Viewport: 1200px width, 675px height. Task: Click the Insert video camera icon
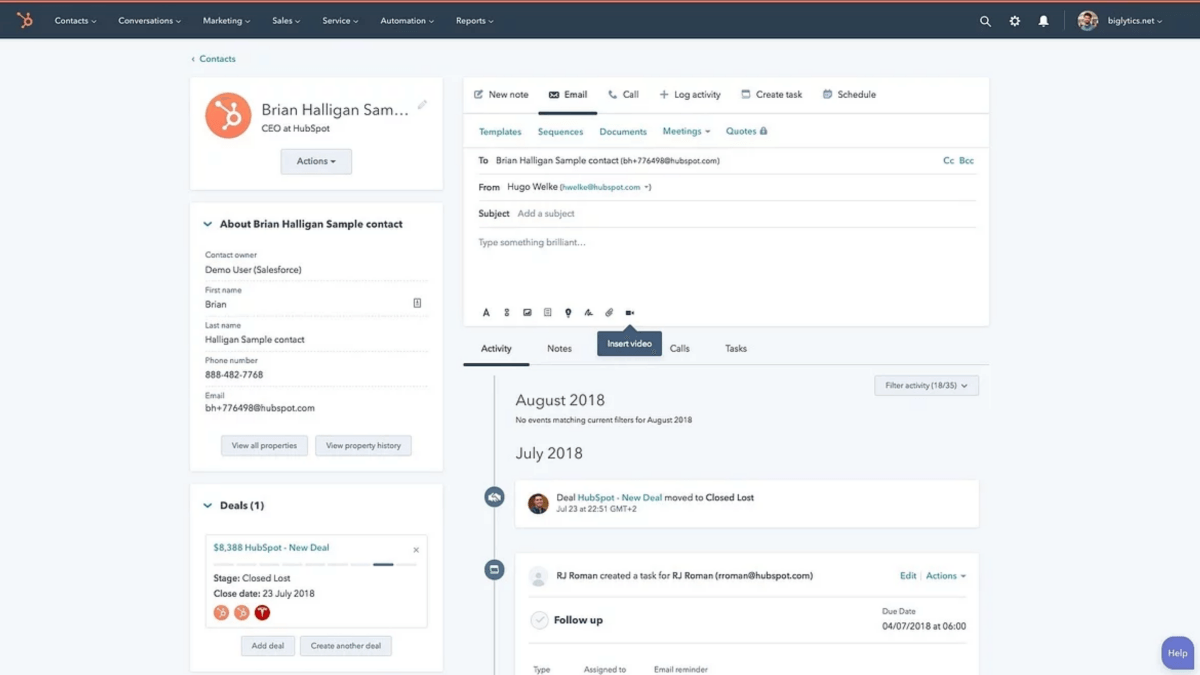point(630,313)
